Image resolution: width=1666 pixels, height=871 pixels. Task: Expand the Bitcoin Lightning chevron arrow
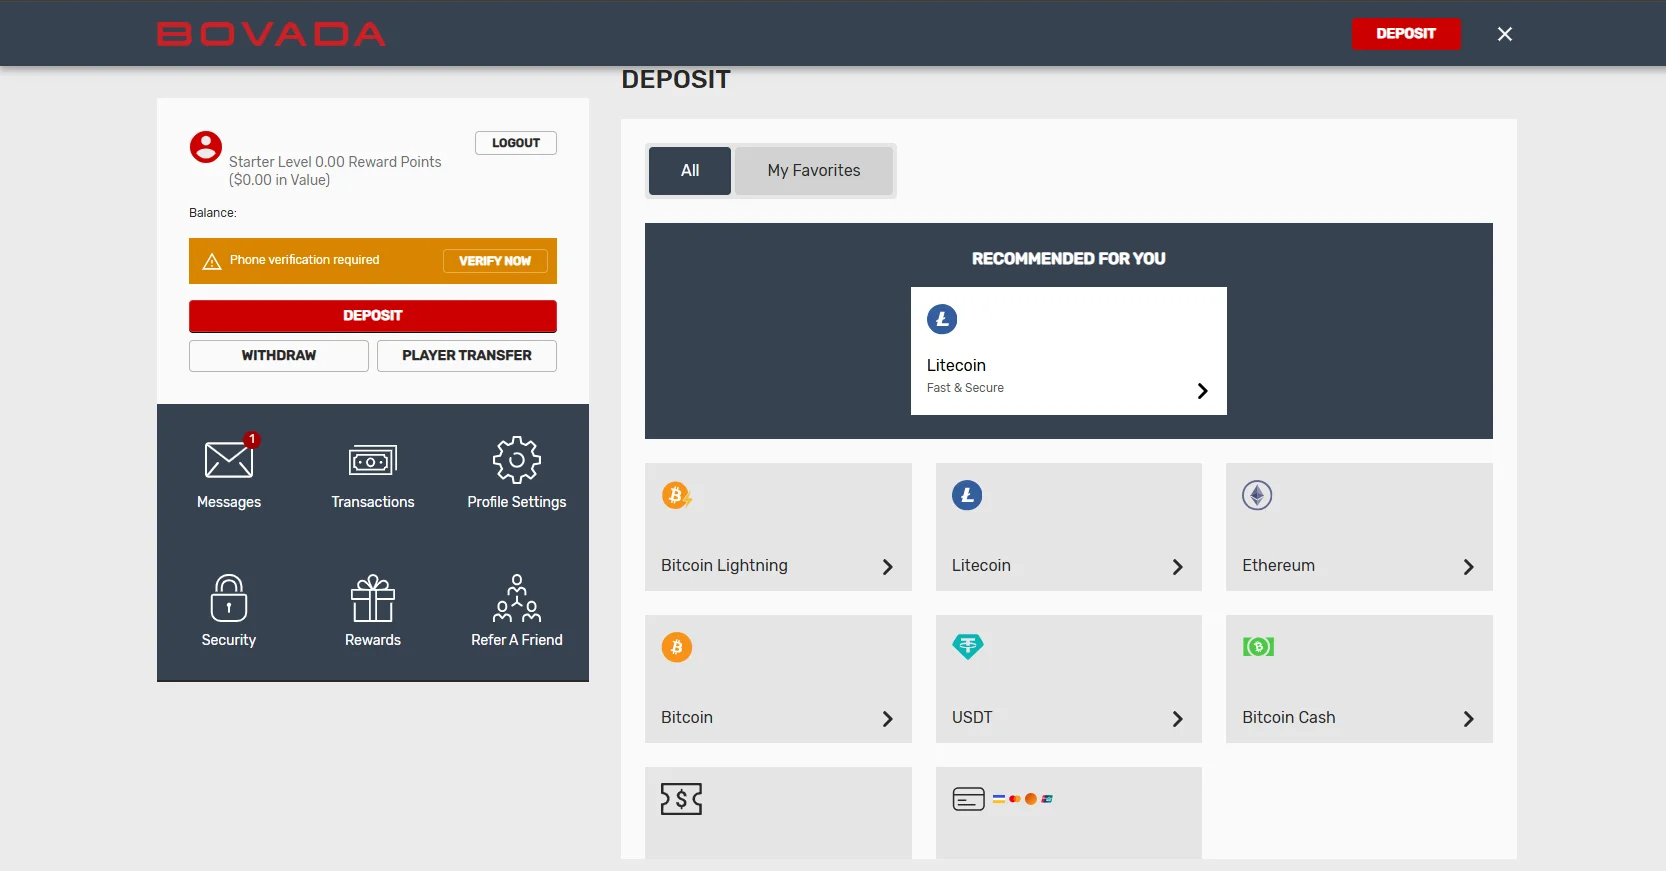pyautogui.click(x=887, y=567)
